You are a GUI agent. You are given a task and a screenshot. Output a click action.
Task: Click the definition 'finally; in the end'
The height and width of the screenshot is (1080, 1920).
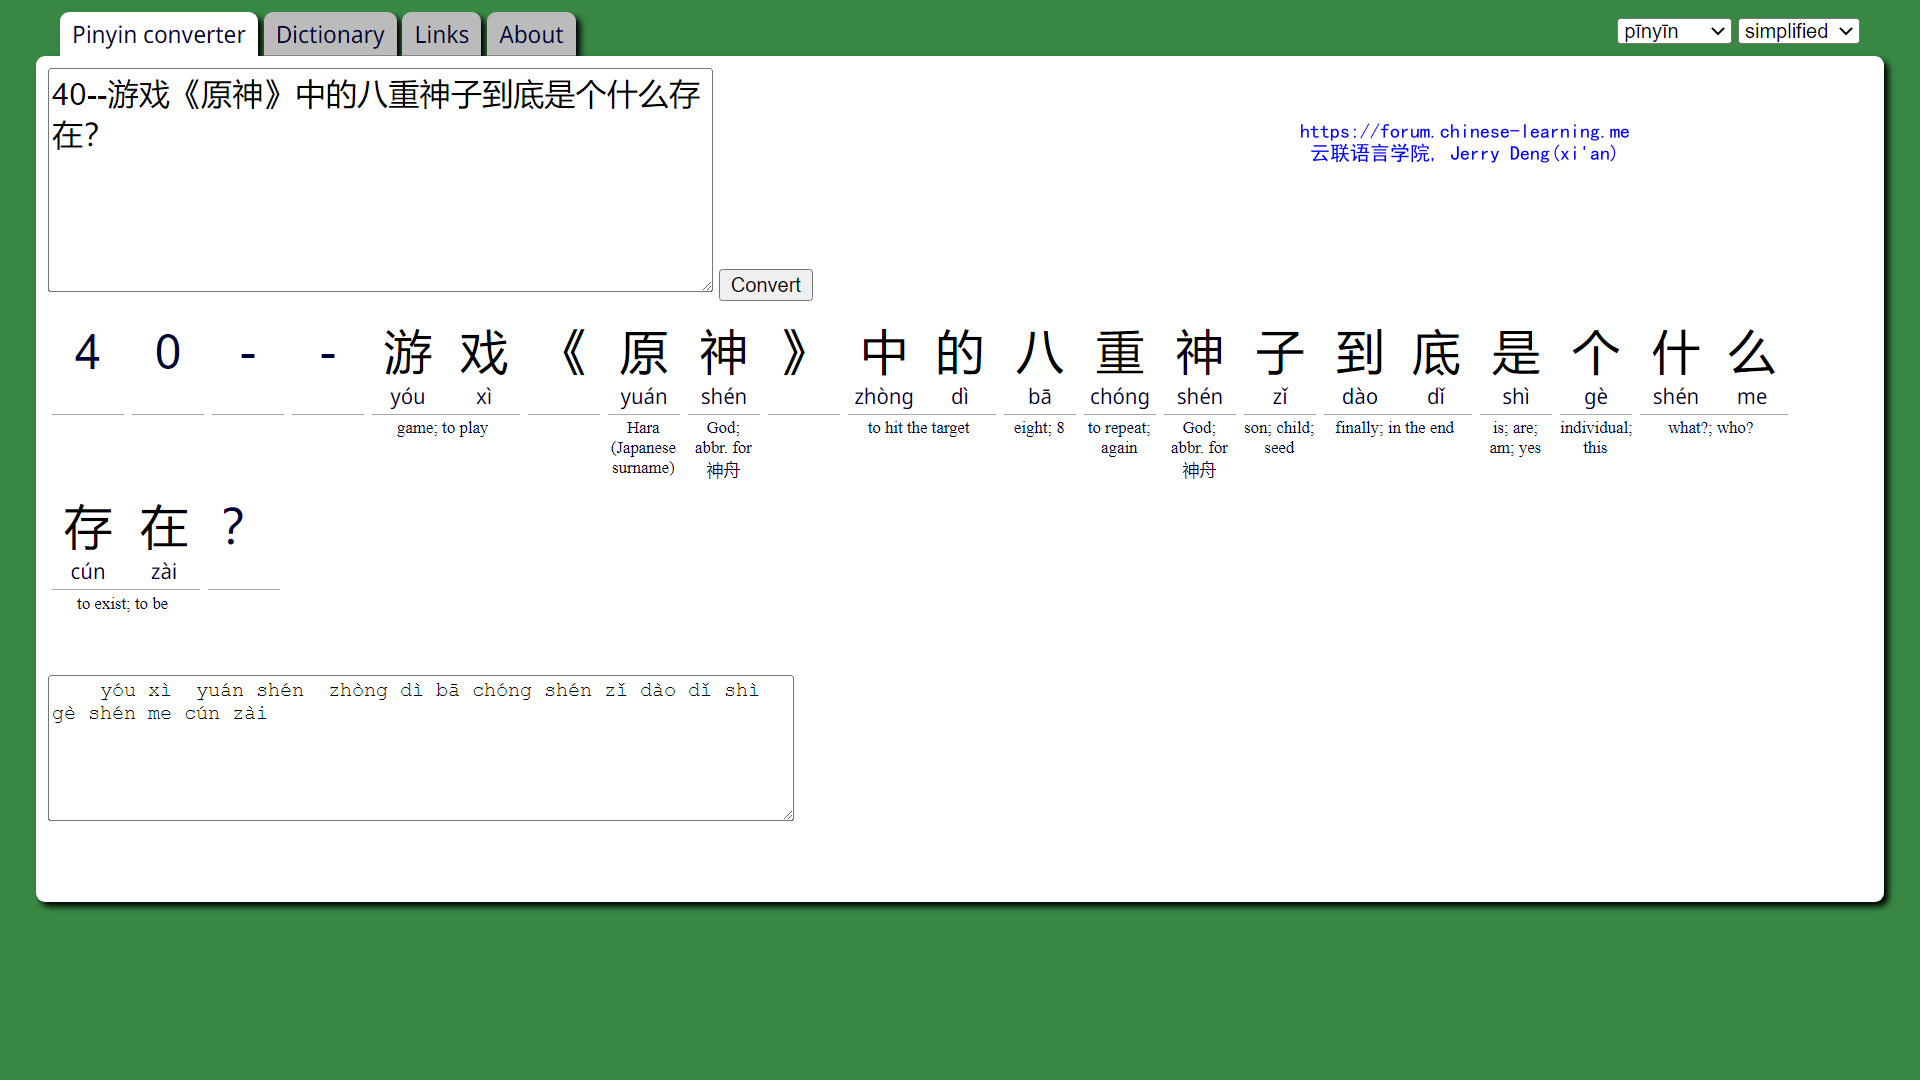click(x=1394, y=428)
